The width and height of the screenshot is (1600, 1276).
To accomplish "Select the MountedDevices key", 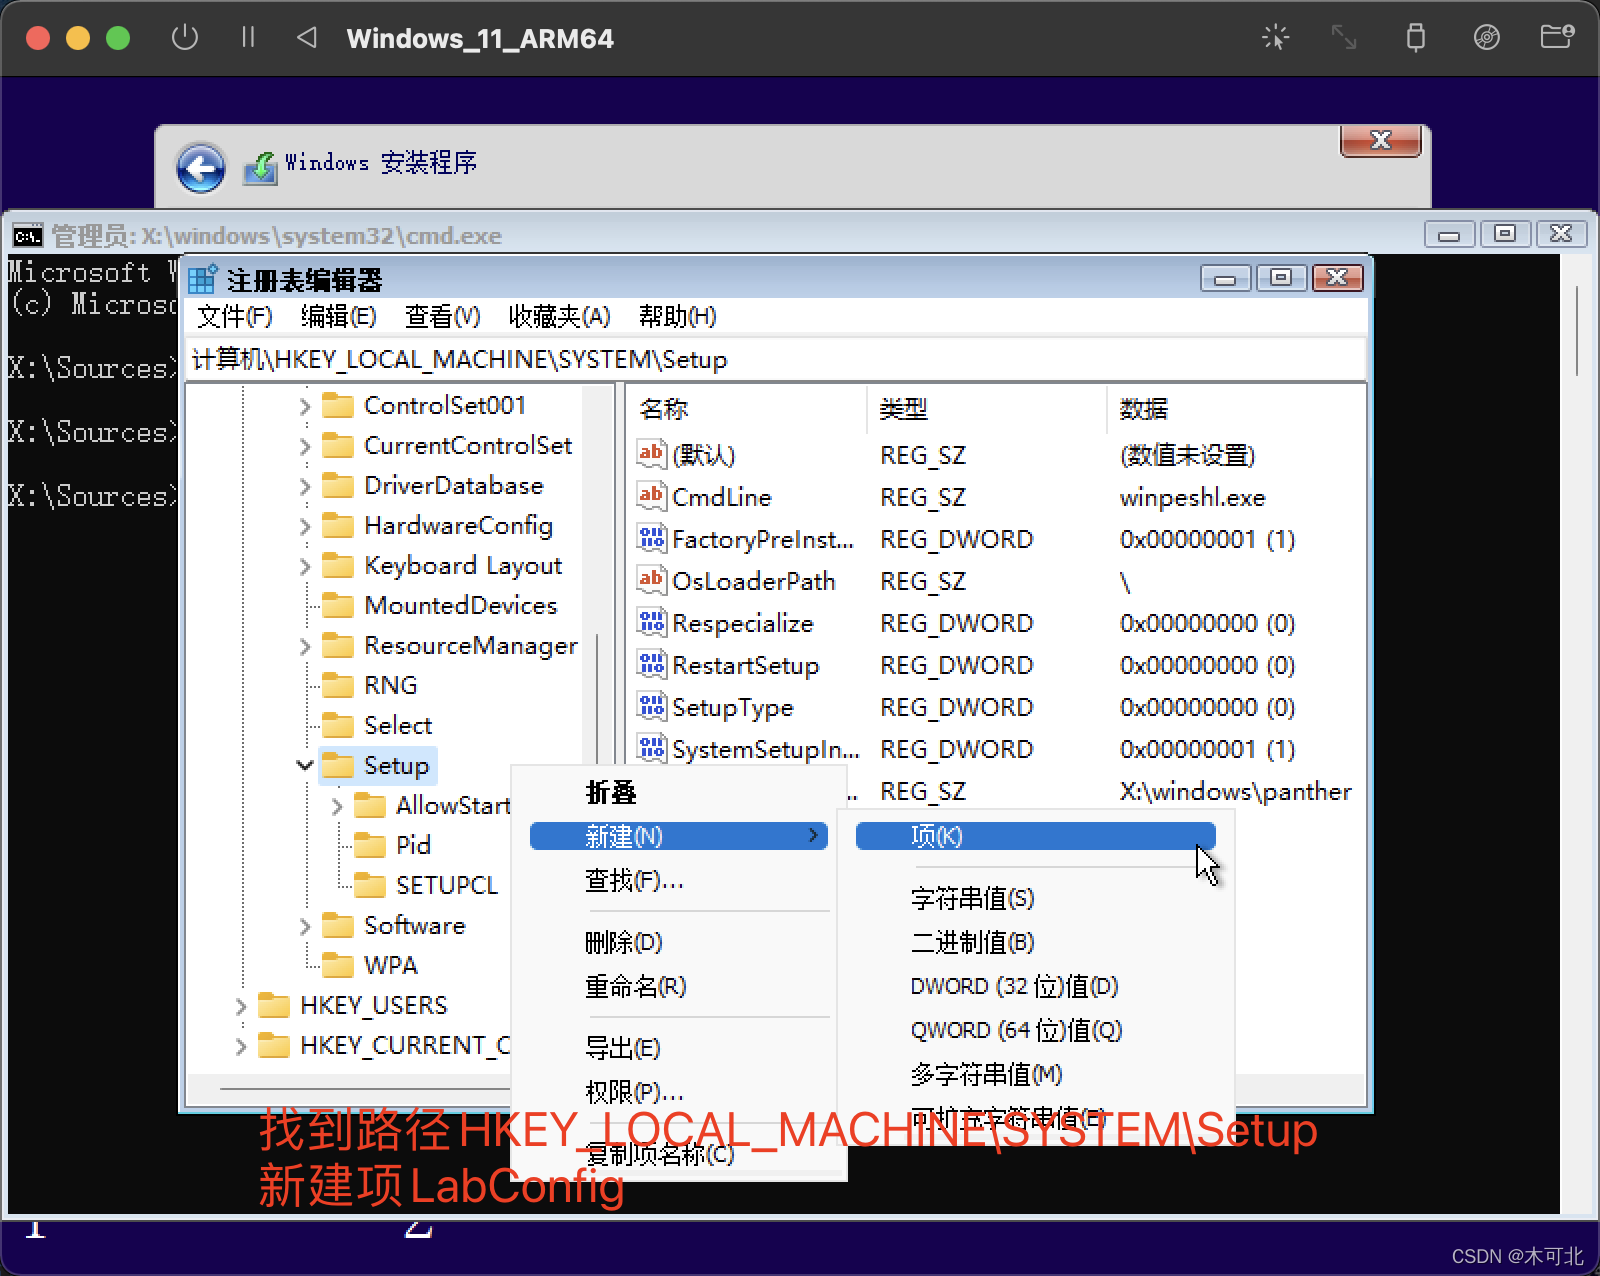I will 460,605.
